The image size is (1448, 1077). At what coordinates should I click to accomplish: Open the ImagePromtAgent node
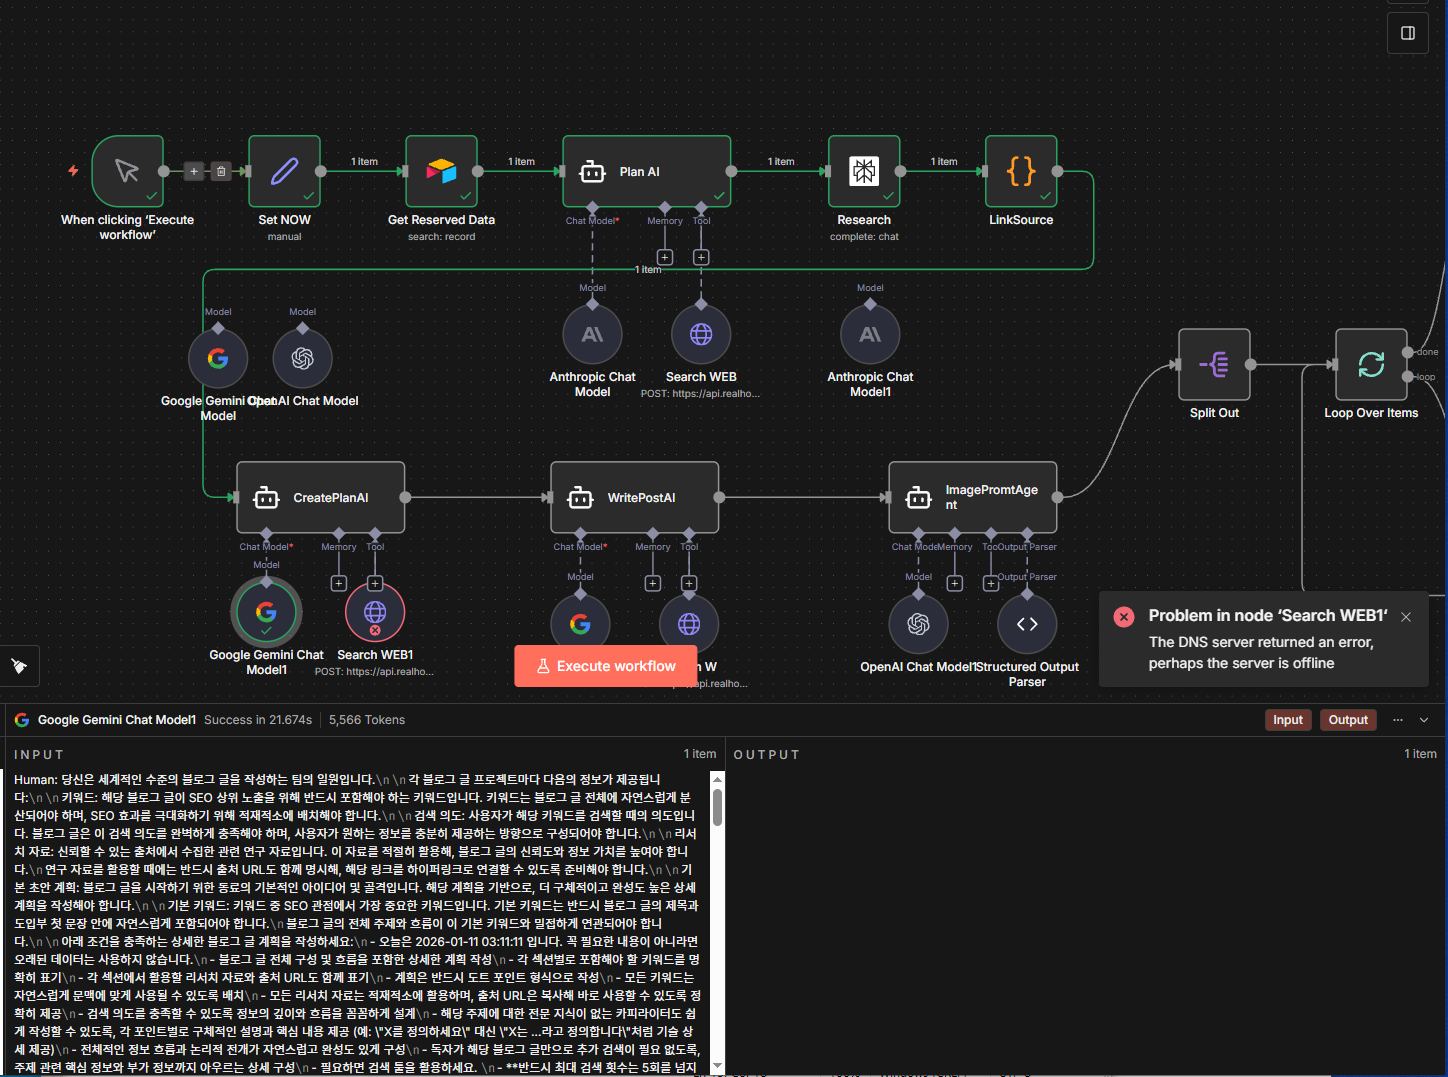(972, 497)
